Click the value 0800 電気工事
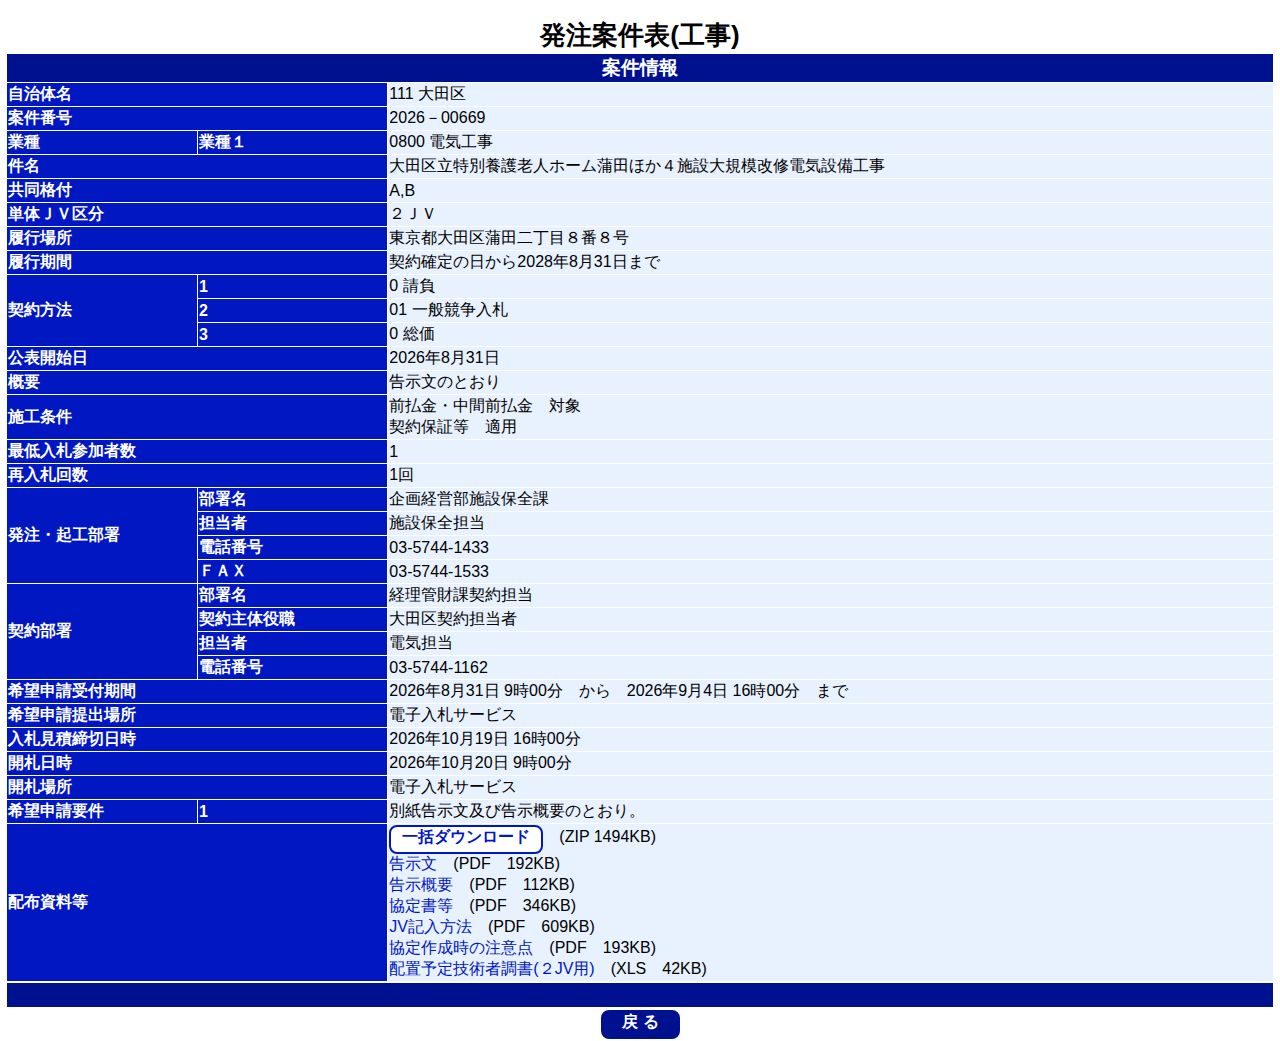Image resolution: width=1280 pixels, height=1041 pixels. 441,142
